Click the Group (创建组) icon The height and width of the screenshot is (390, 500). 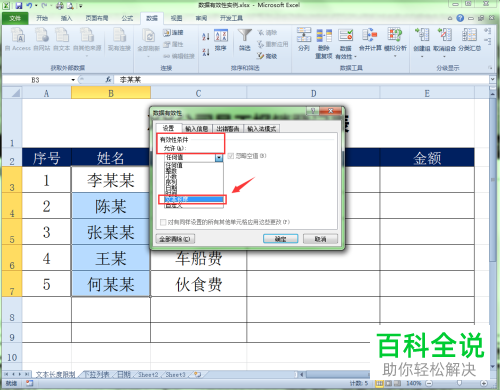[422, 35]
